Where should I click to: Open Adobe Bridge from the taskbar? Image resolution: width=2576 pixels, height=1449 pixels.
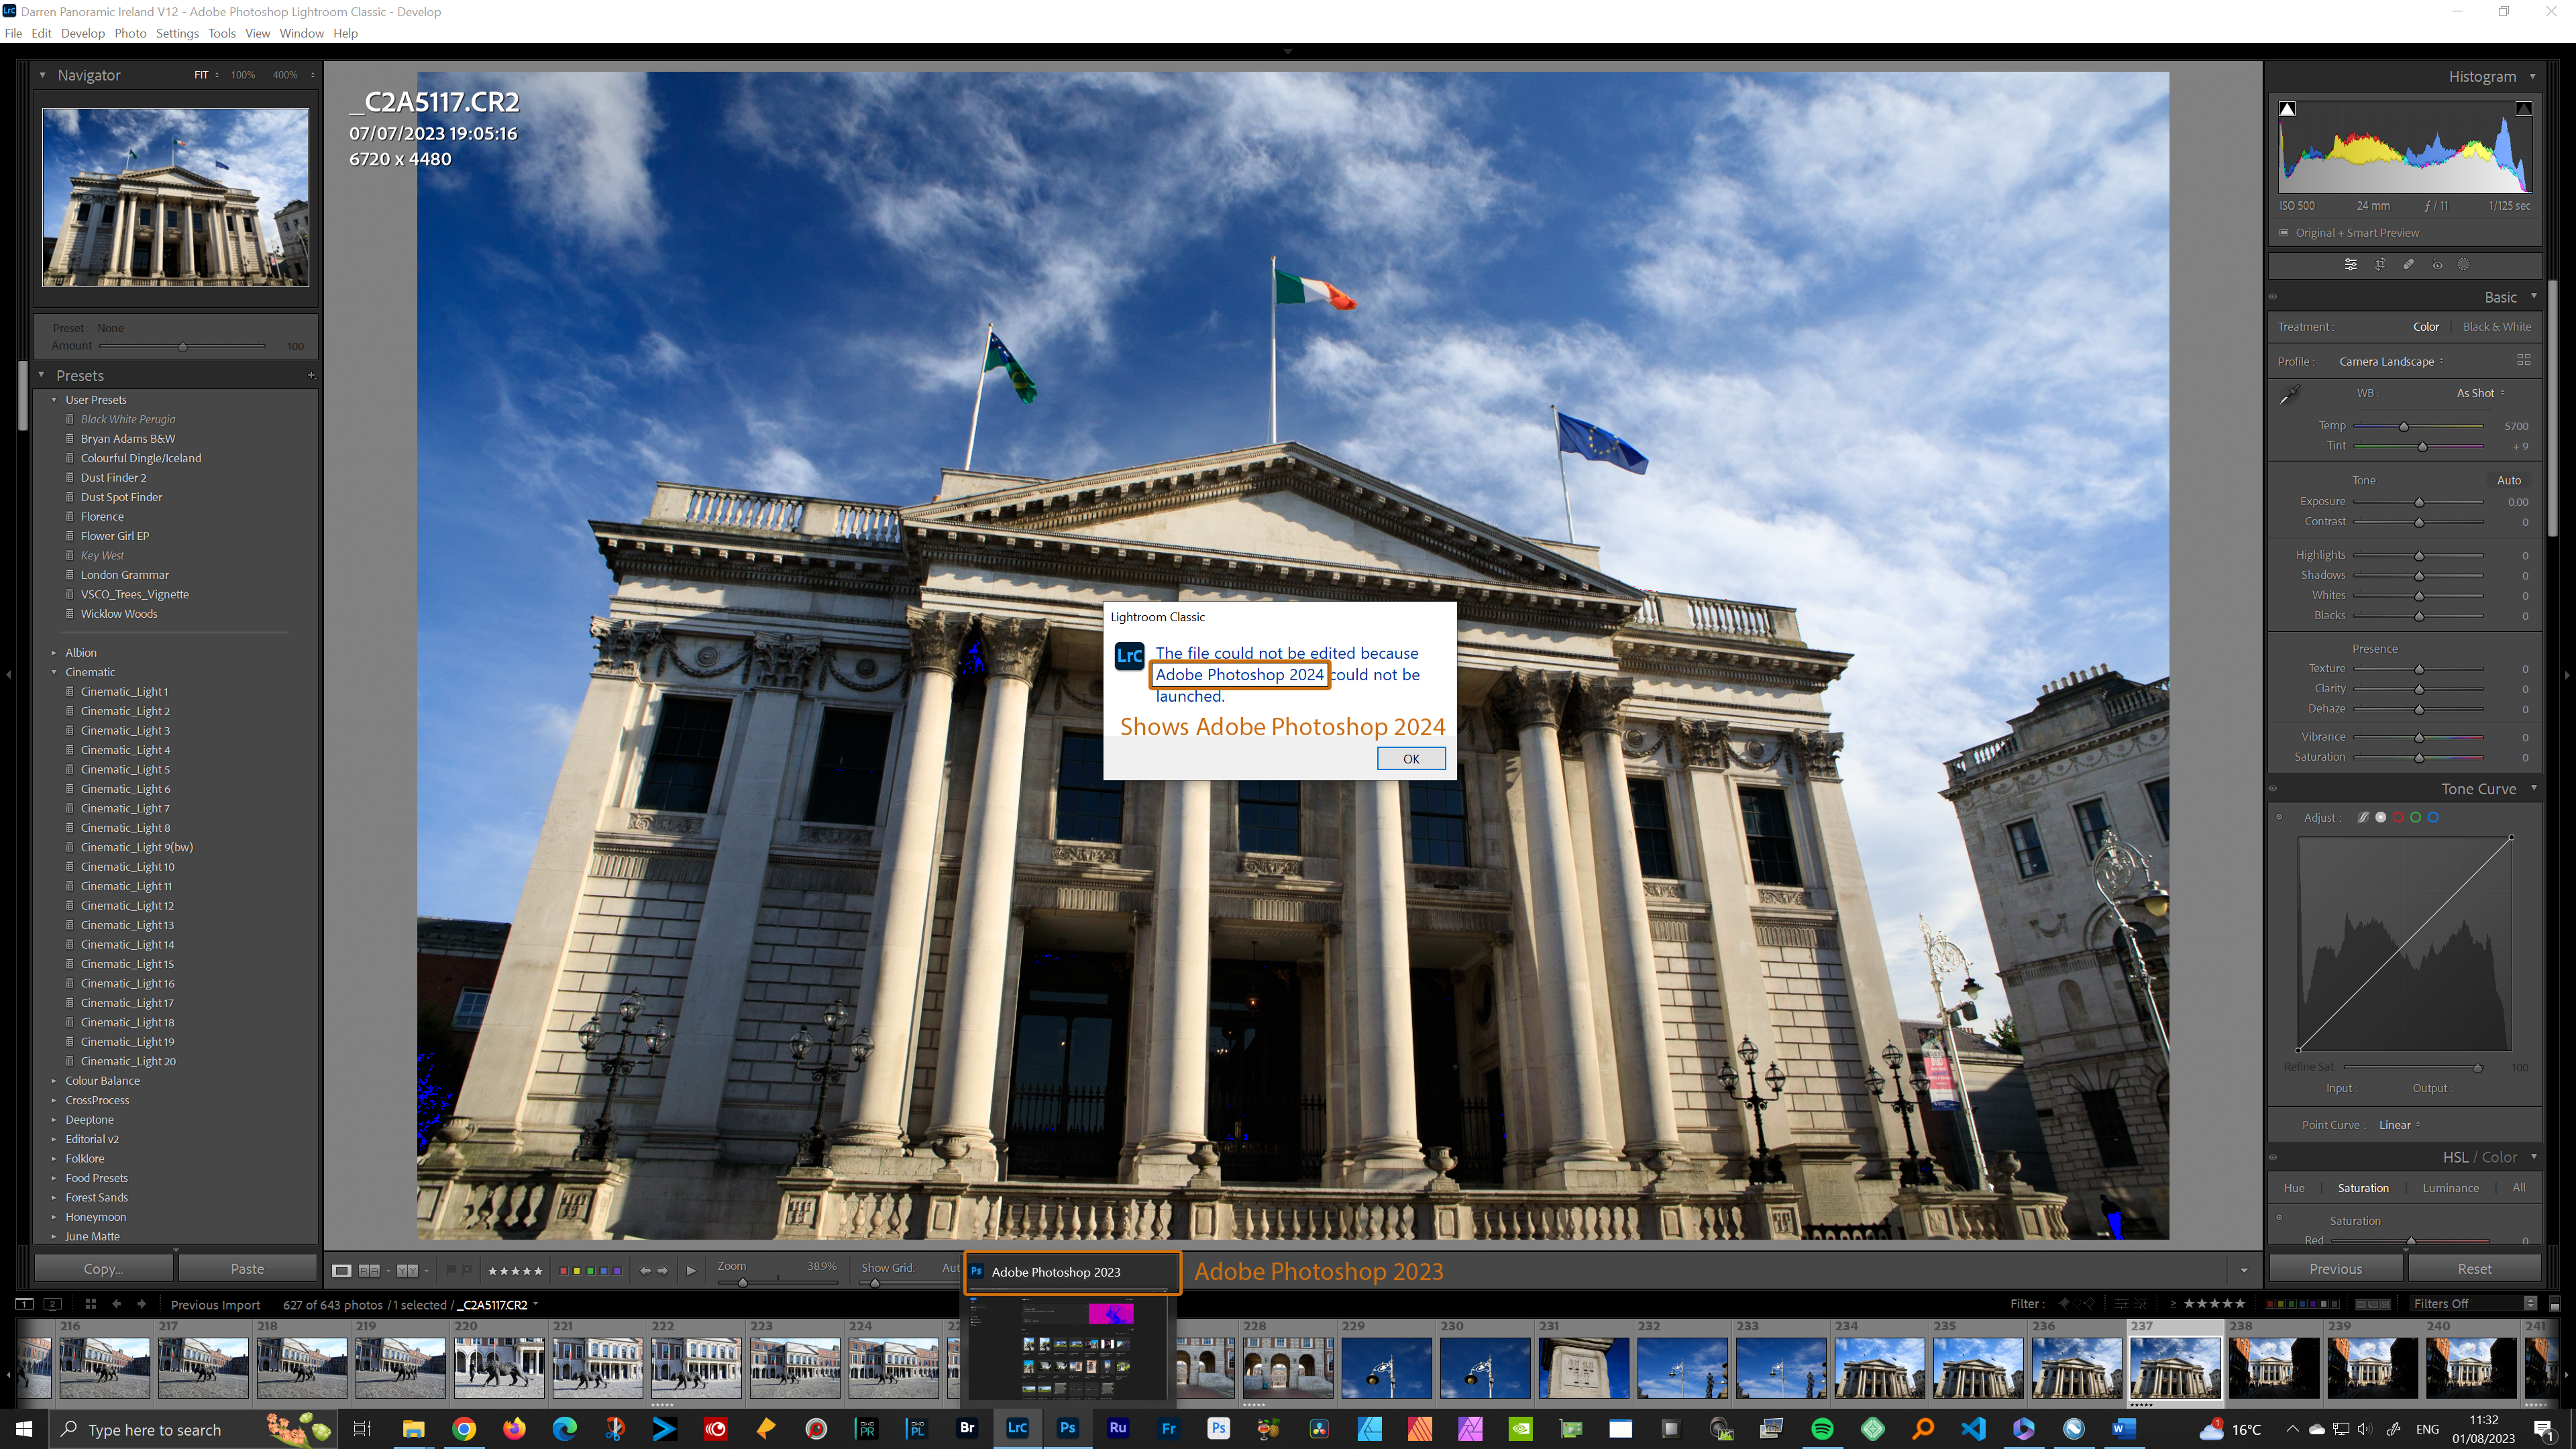click(967, 1428)
